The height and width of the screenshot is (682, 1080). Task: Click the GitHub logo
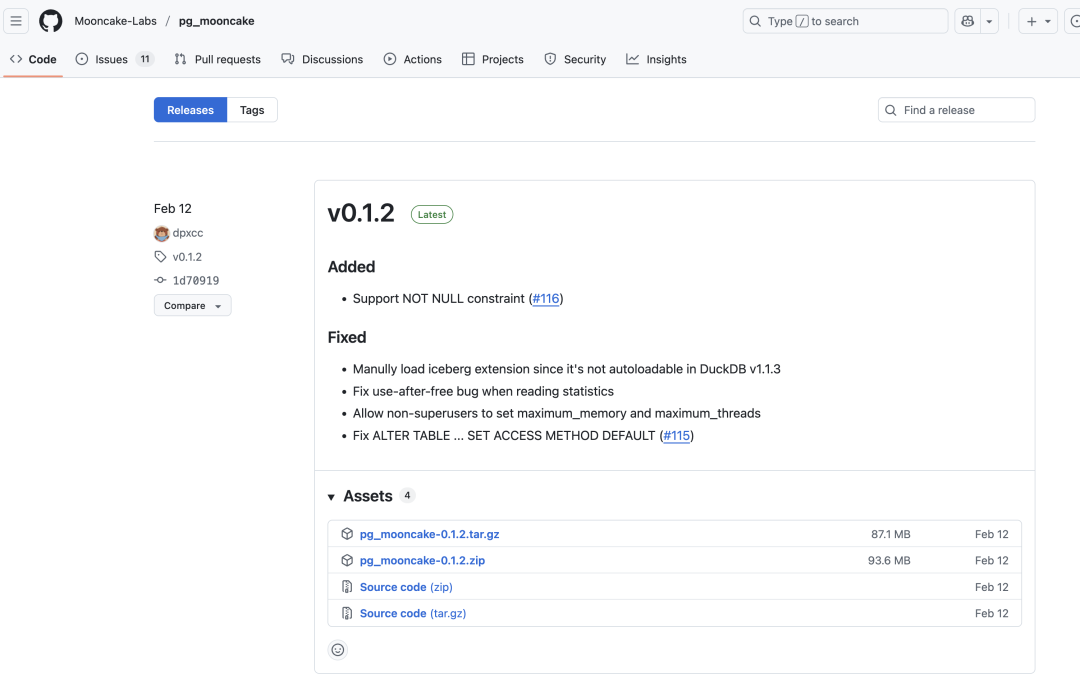pos(50,21)
